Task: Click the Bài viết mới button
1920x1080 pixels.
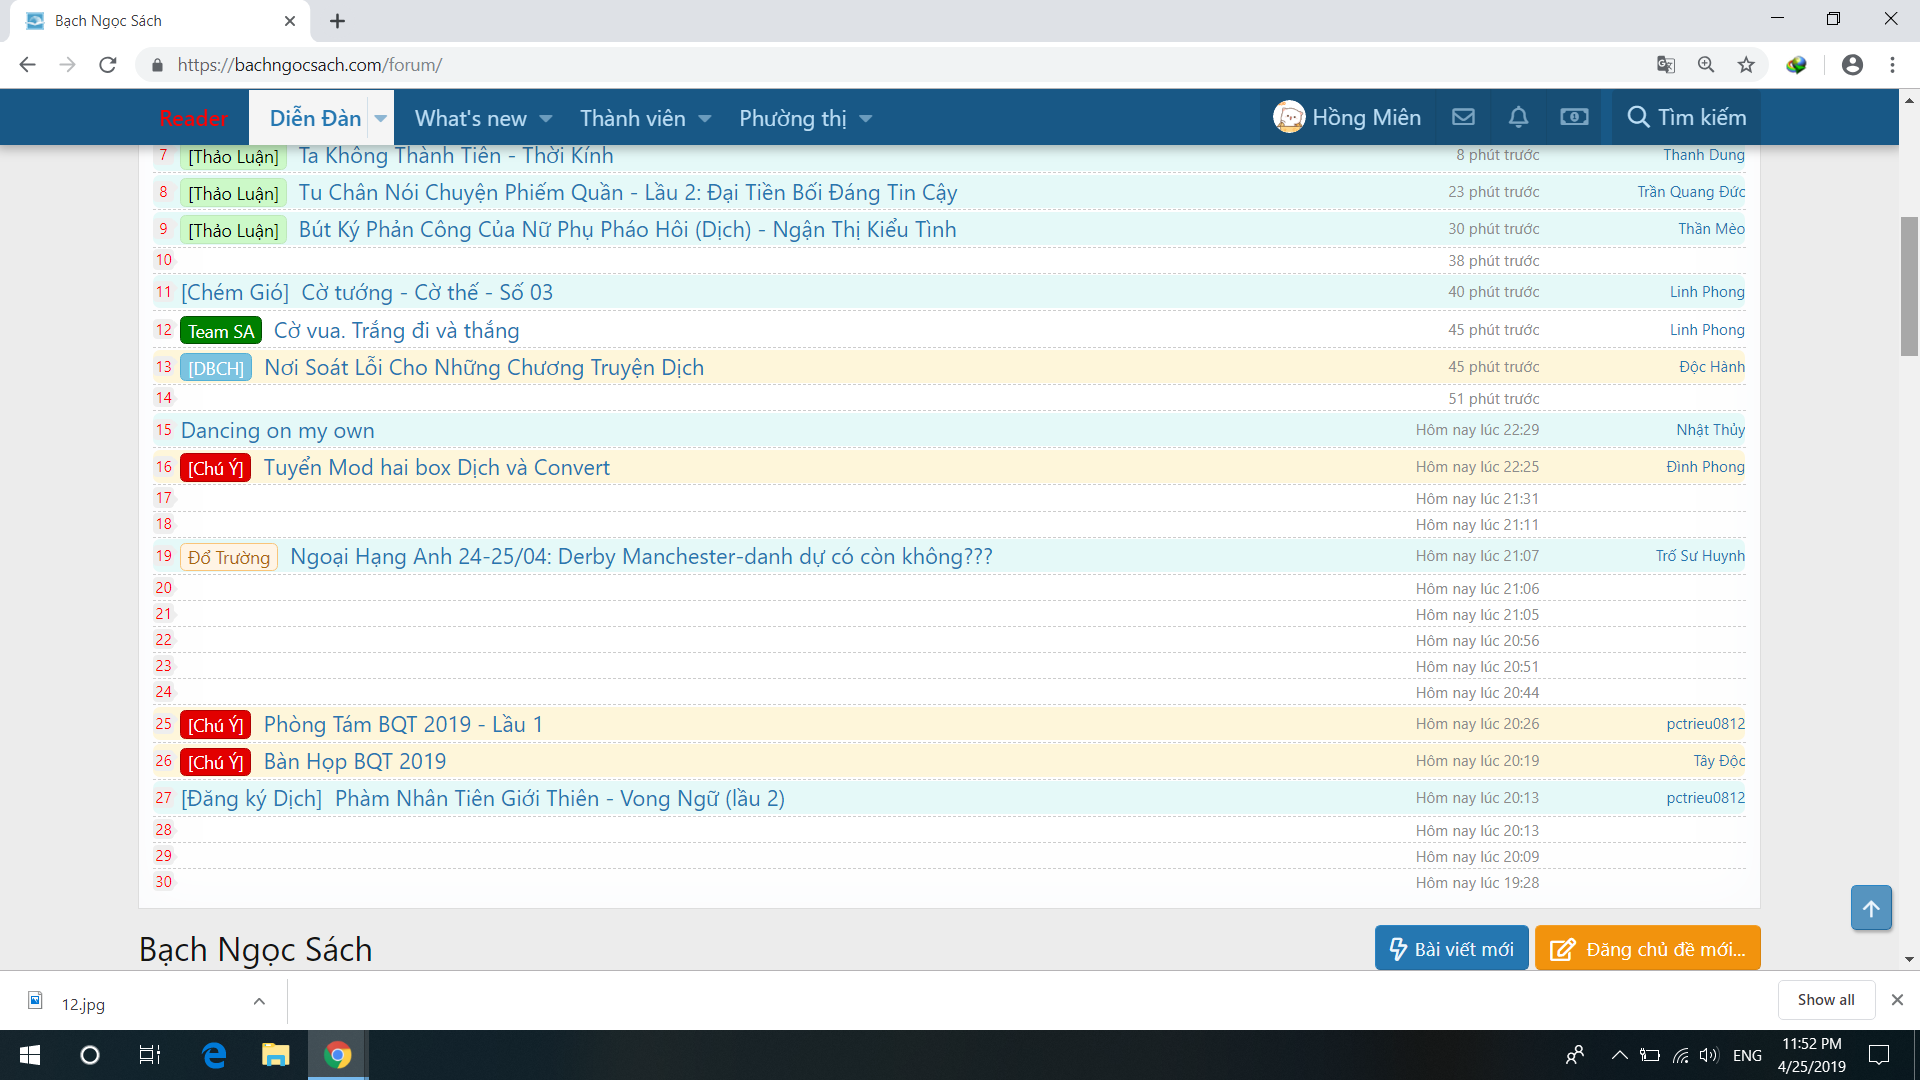Action: pyautogui.click(x=1451, y=948)
